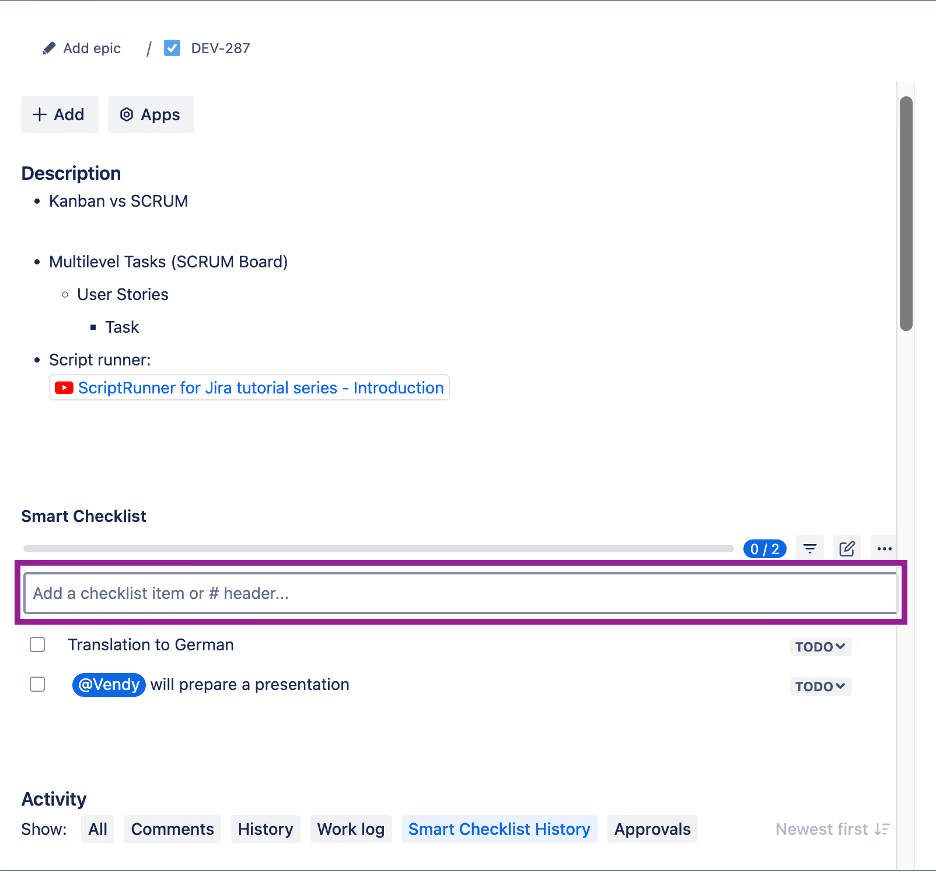The image size is (936, 872).
Task: Switch to the Smart Checklist History tab
Action: point(499,829)
